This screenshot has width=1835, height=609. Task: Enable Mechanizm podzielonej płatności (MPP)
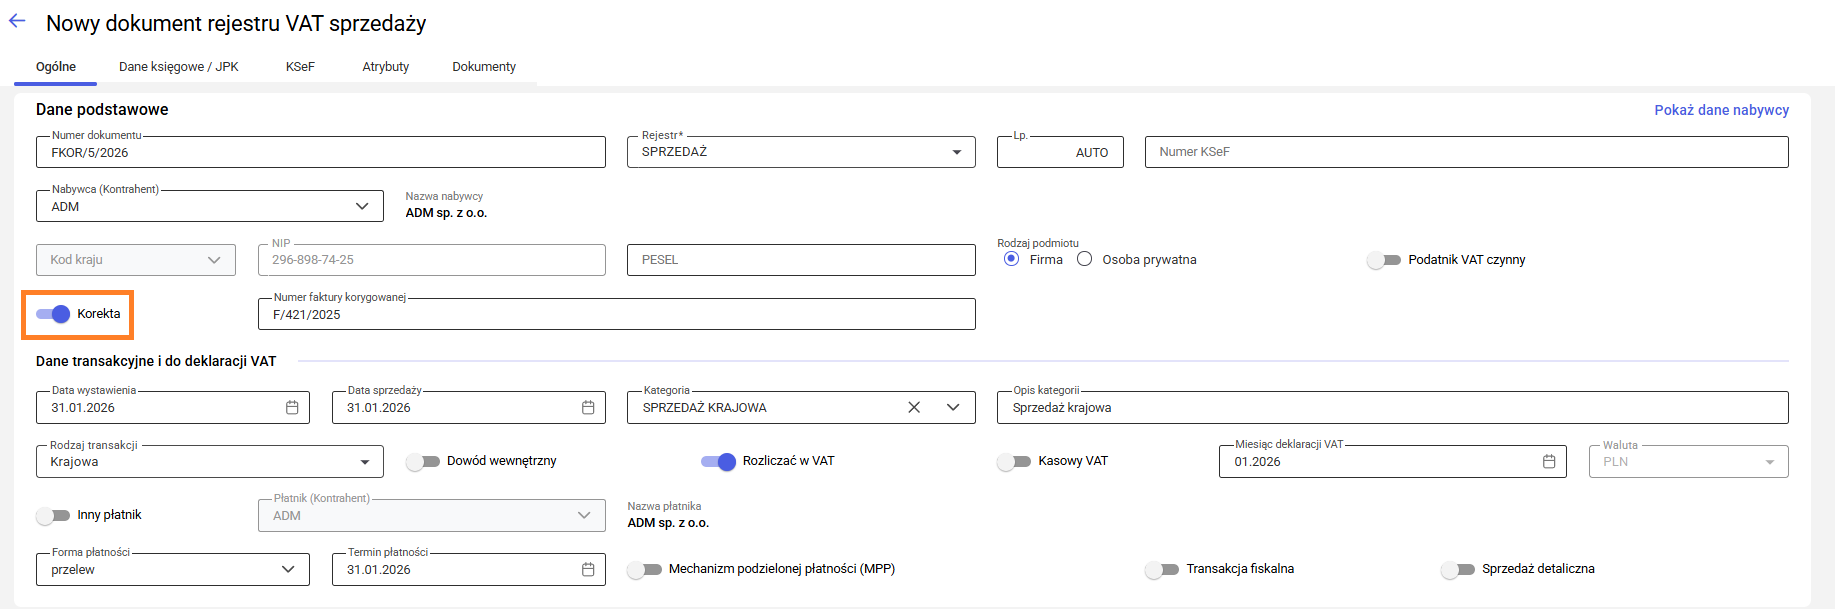(x=645, y=570)
